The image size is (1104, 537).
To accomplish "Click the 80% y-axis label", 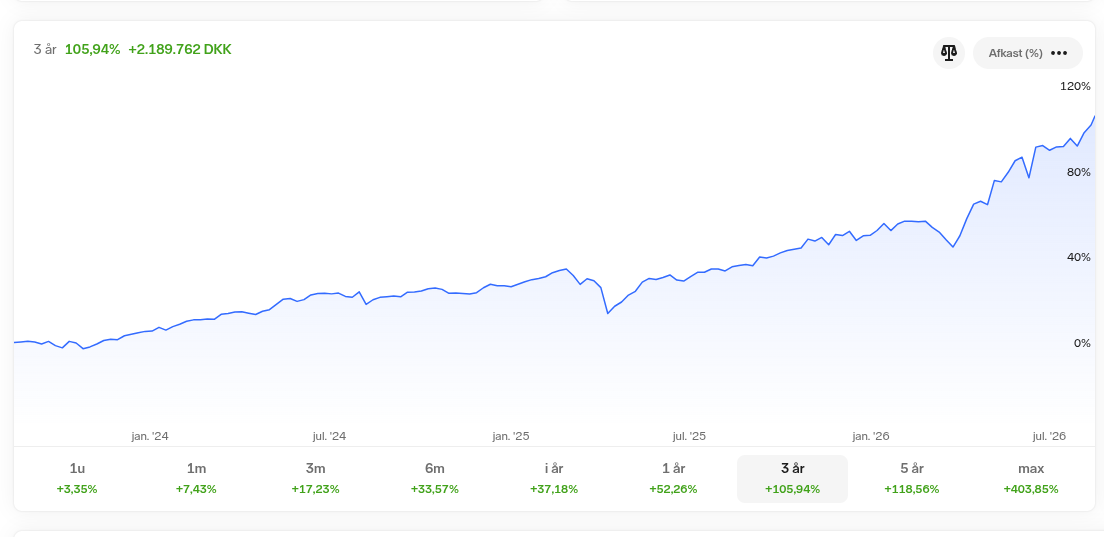I will [x=1080, y=172].
